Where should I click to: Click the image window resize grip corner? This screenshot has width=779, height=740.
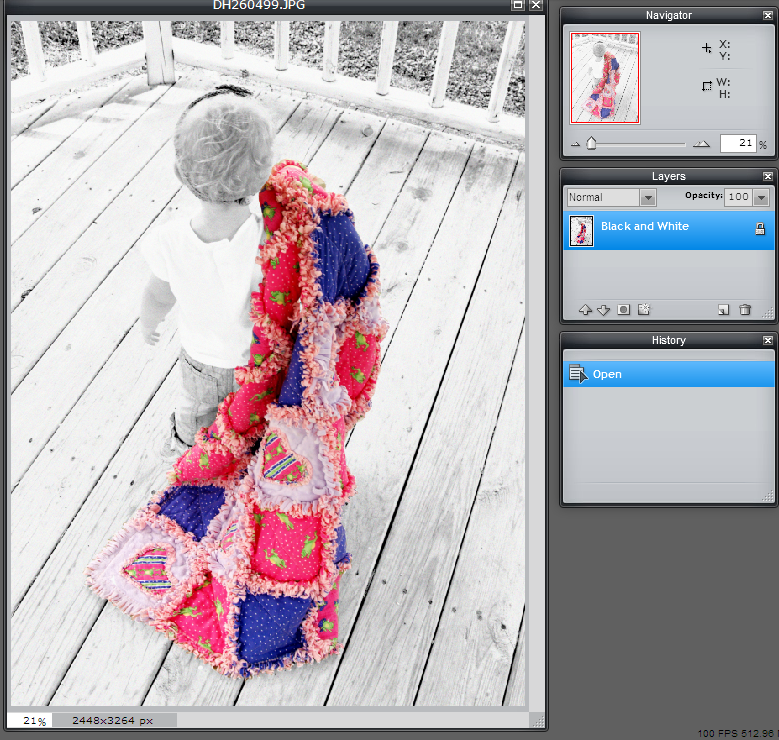click(537, 720)
